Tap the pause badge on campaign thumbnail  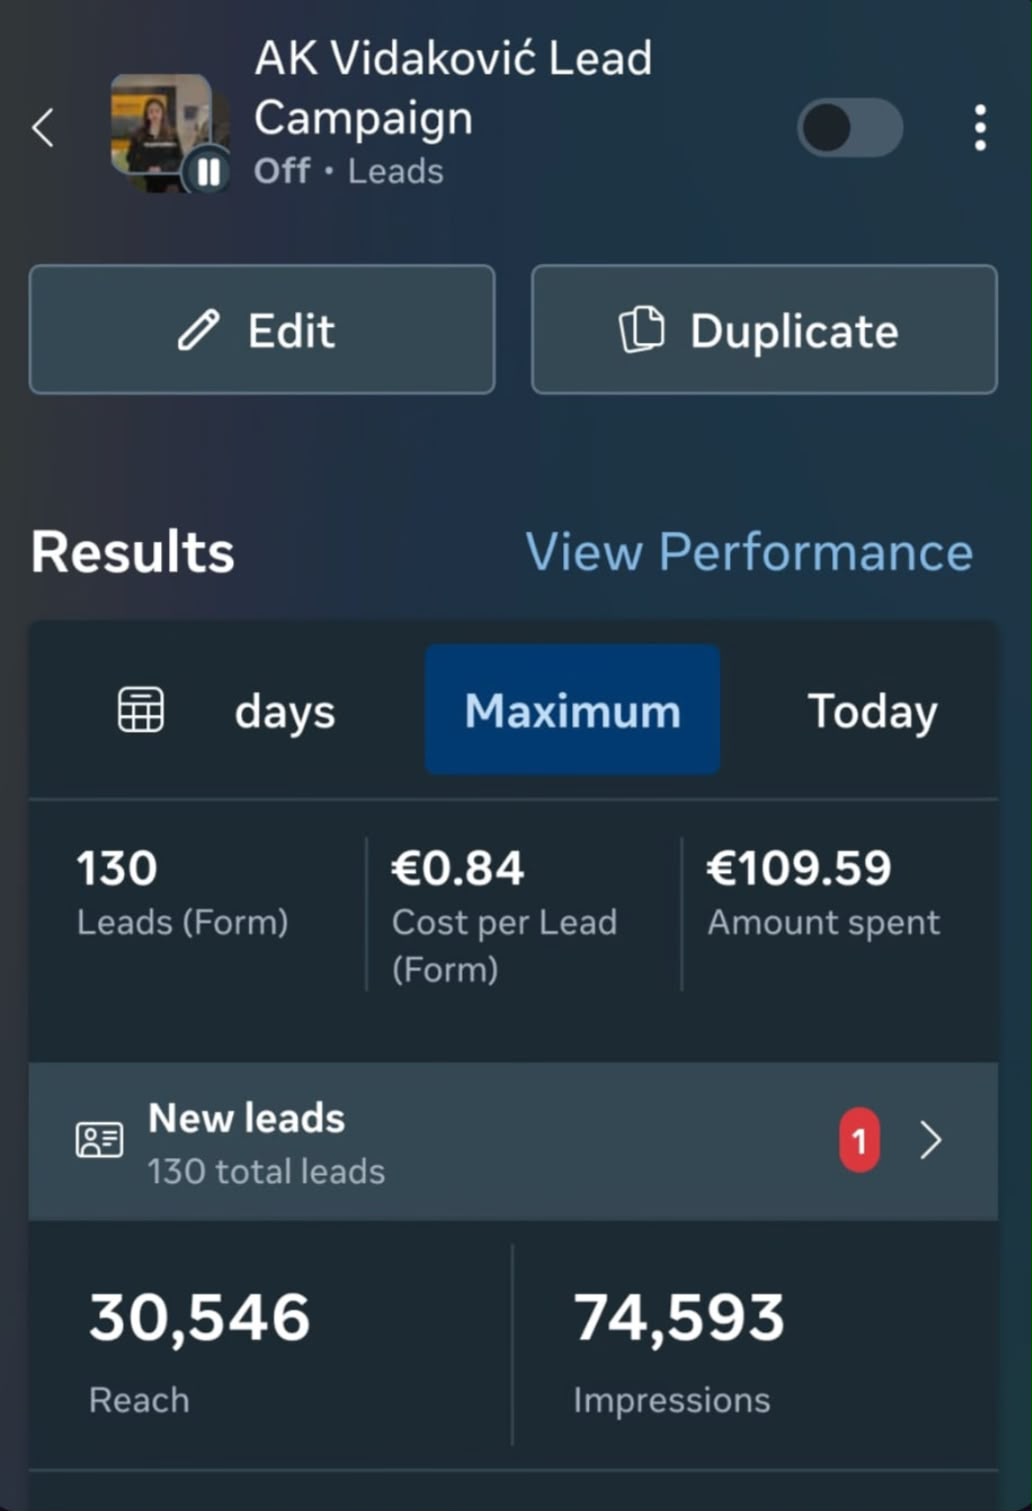point(208,172)
